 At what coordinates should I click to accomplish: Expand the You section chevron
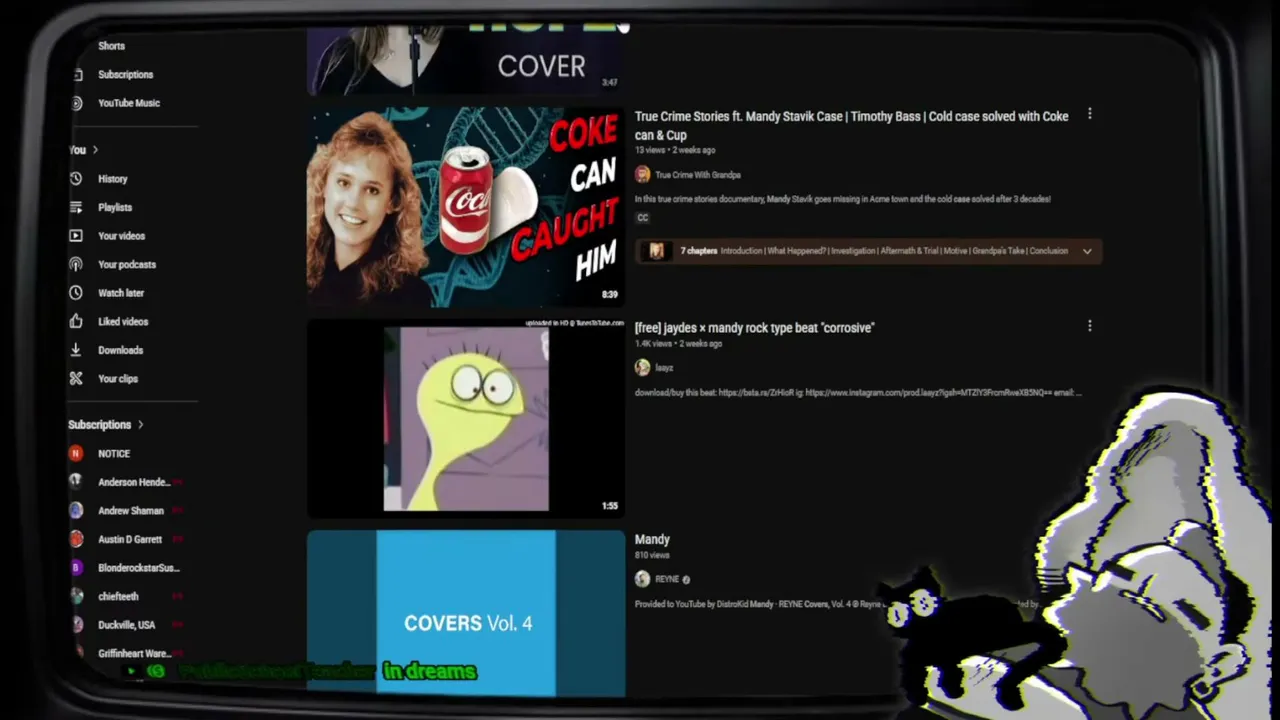pyautogui.click(x=95, y=150)
